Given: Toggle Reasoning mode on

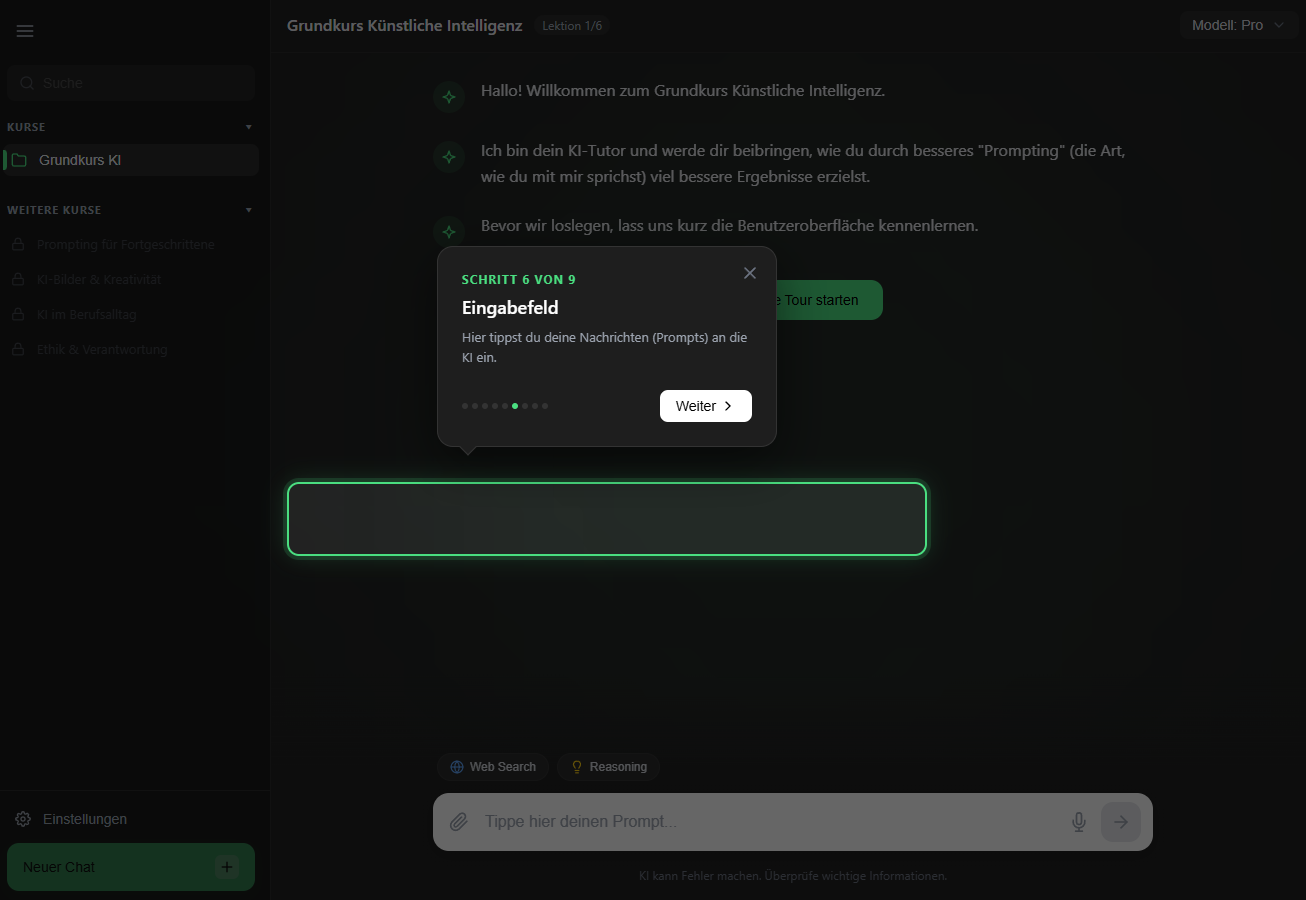Looking at the screenshot, I should 608,766.
